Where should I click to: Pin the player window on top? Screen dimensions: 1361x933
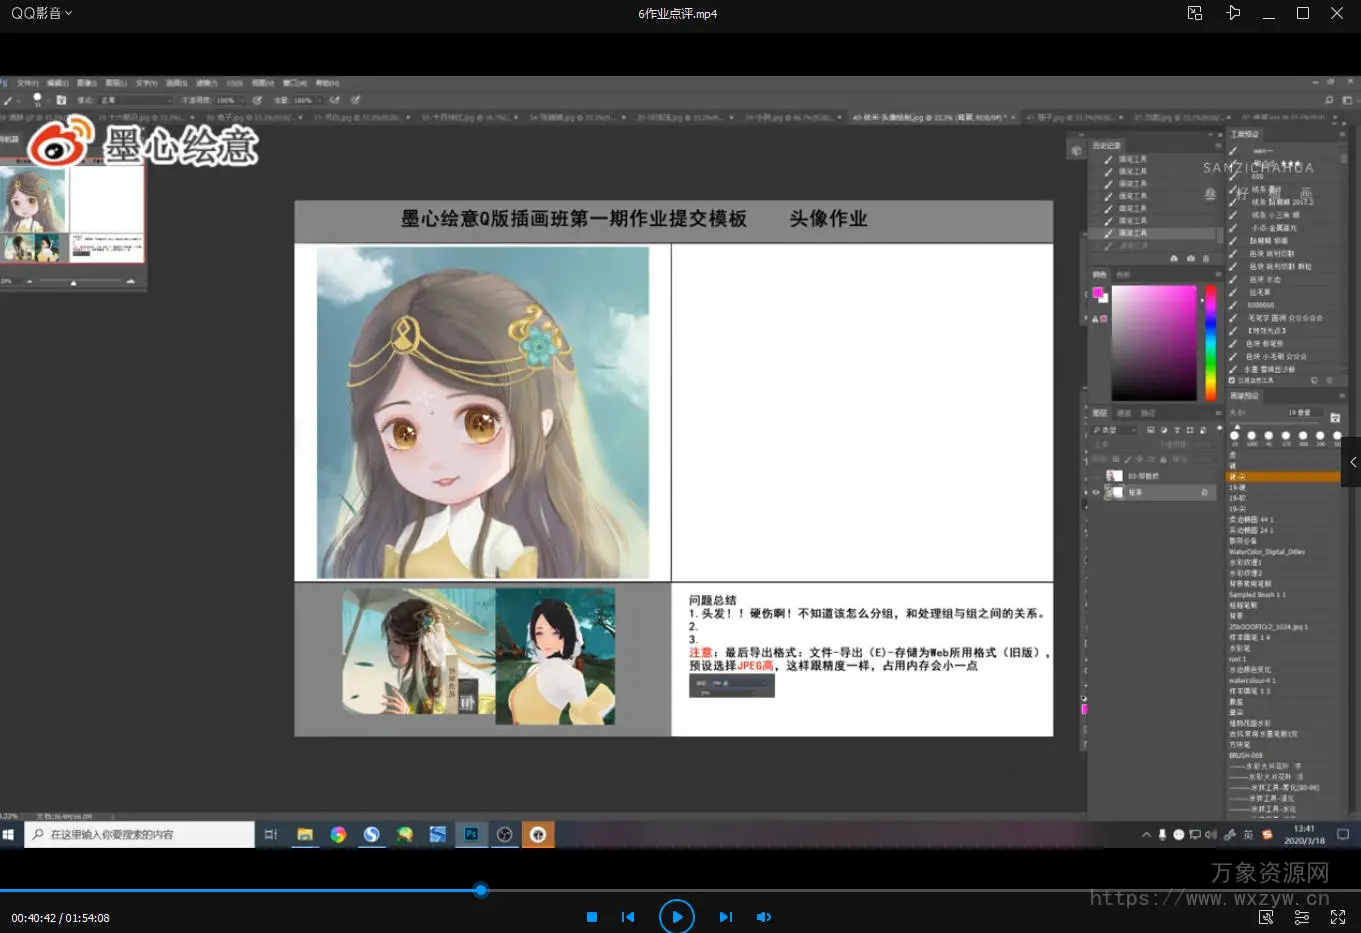pos(1233,13)
